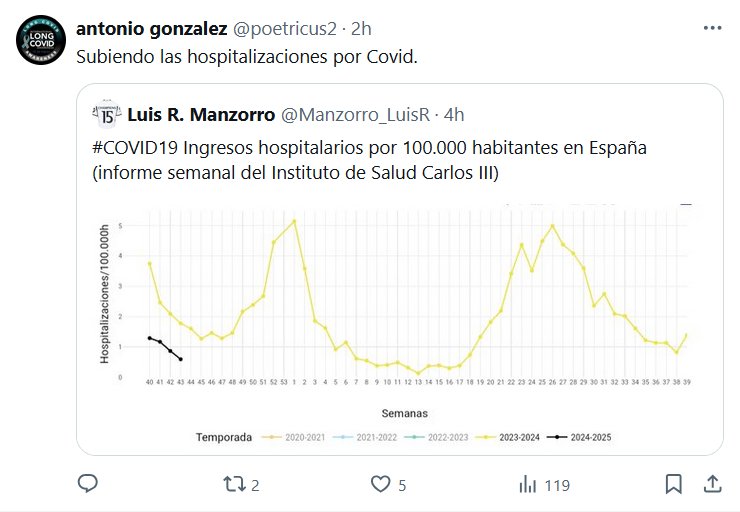
Task: Click the reply speech bubble icon
Action: 87,485
